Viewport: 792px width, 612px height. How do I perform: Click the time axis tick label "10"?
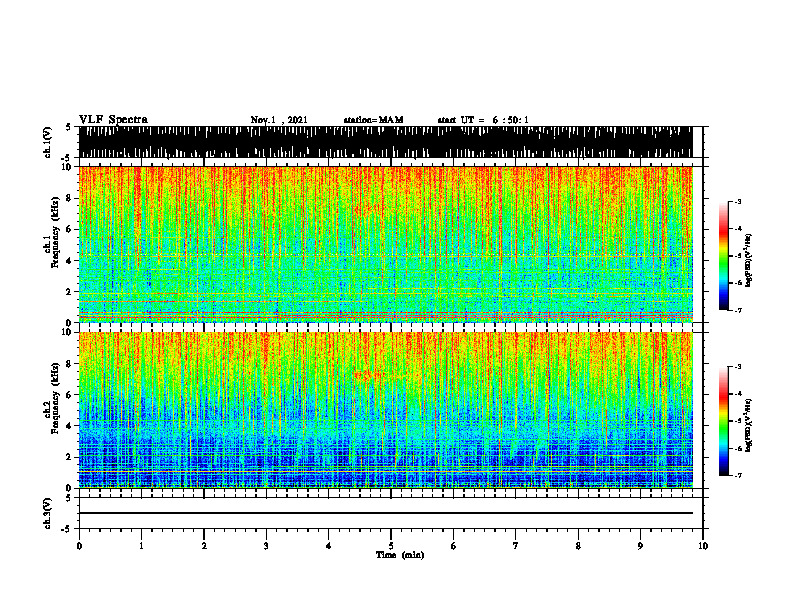(703, 546)
